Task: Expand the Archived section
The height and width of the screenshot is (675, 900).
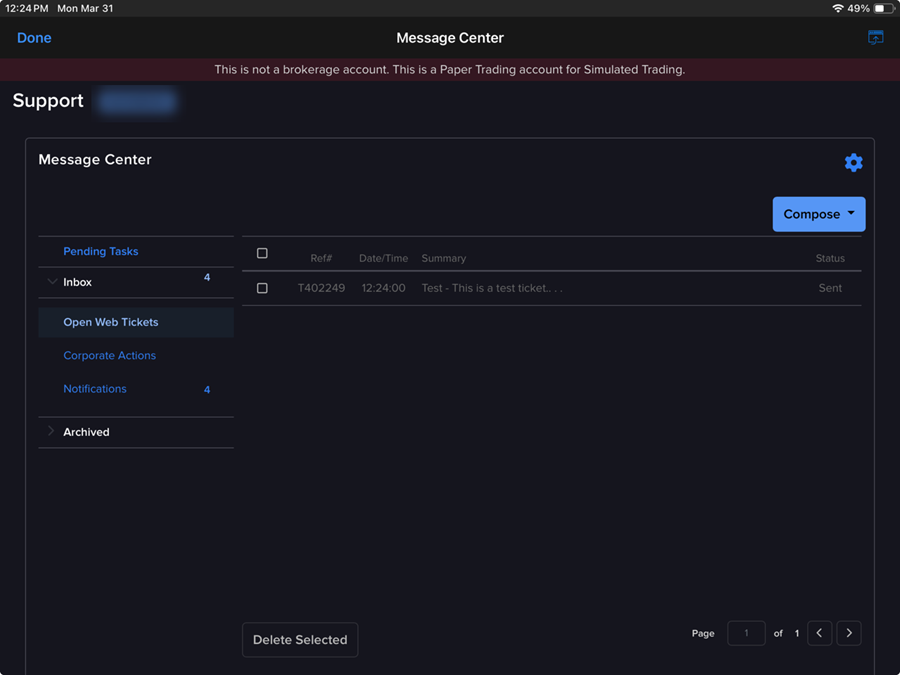Action: pyautogui.click(x=51, y=431)
